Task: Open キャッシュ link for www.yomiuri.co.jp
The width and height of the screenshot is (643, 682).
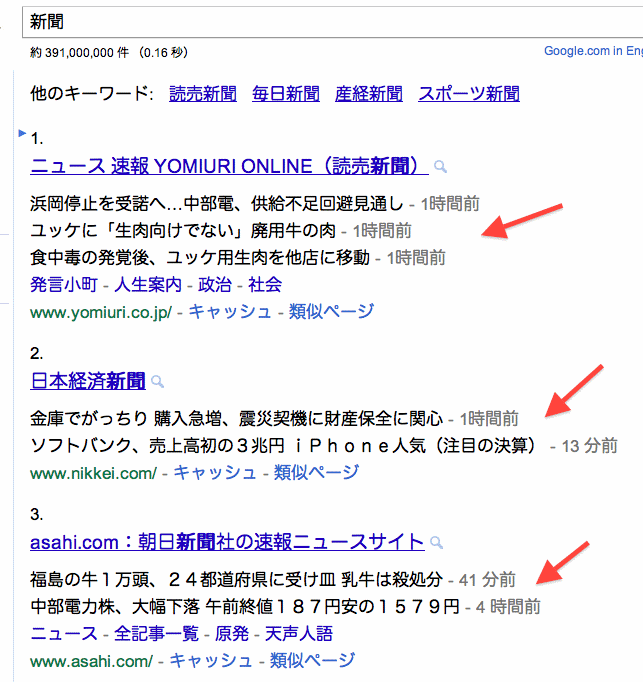Action: (230, 311)
